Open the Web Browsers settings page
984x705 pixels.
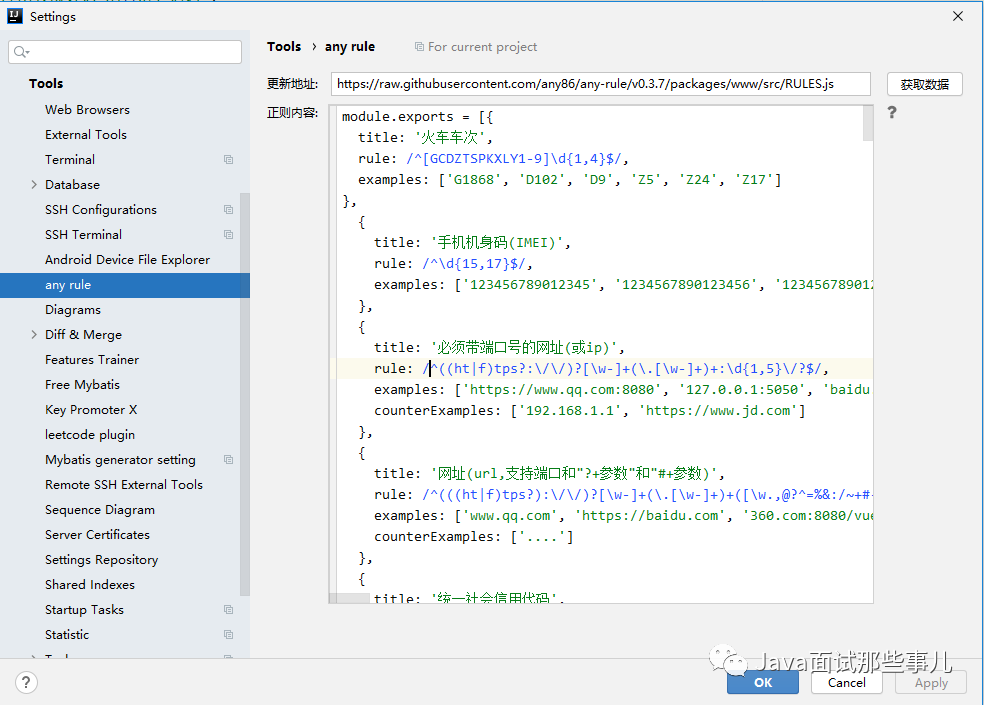pos(87,110)
